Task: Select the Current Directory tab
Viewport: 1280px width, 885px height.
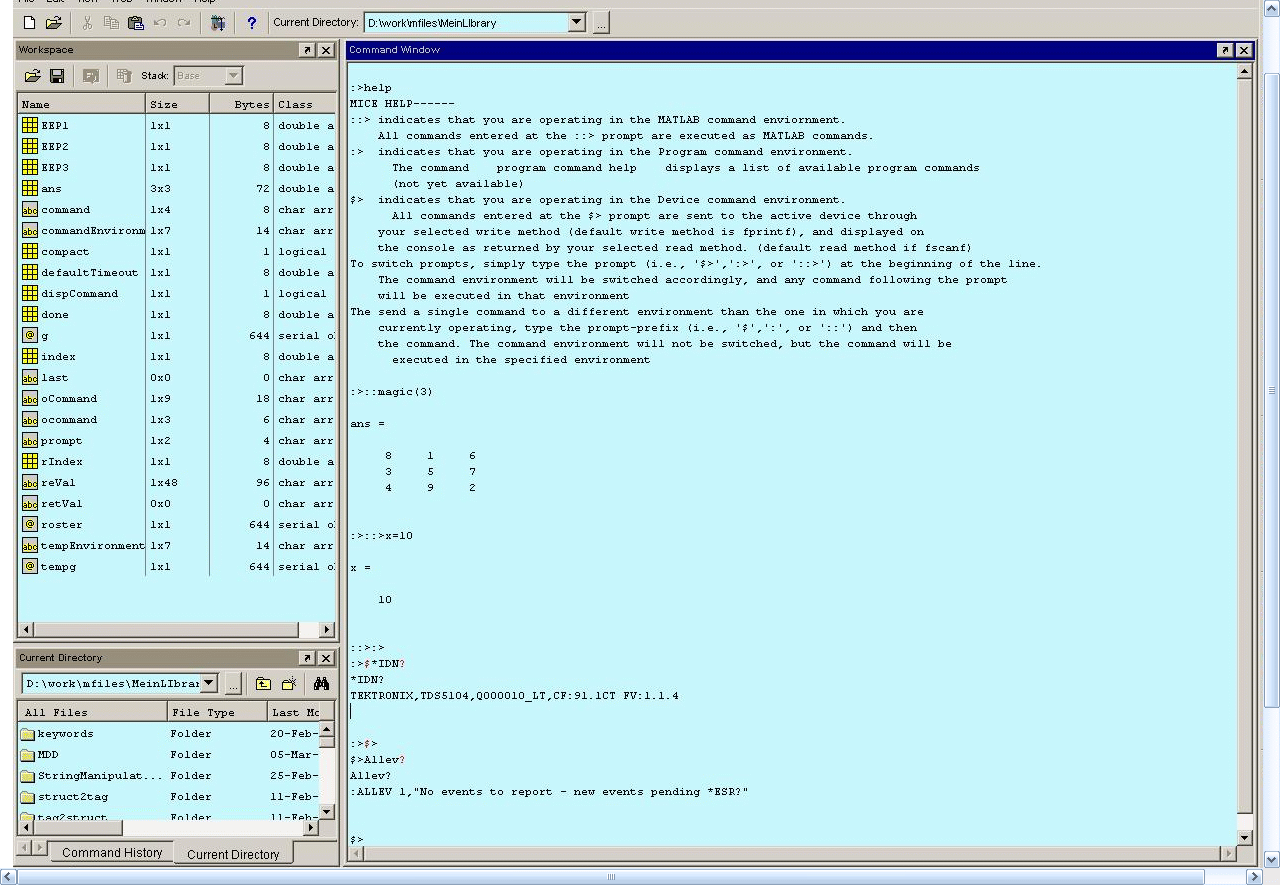Action: click(233, 854)
